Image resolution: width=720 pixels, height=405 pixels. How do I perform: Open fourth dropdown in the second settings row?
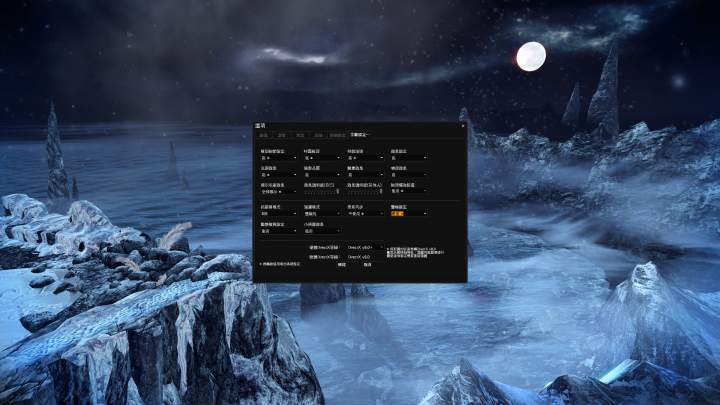409,175
